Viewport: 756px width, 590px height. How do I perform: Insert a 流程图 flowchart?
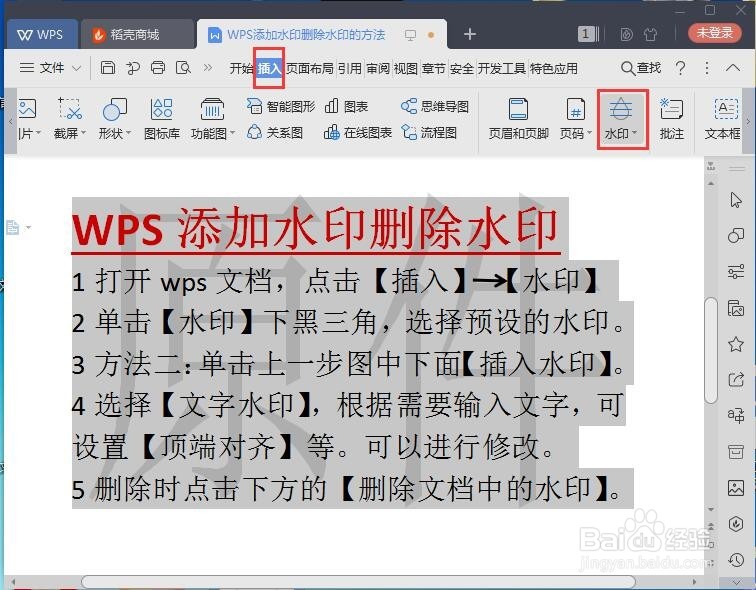click(x=429, y=132)
